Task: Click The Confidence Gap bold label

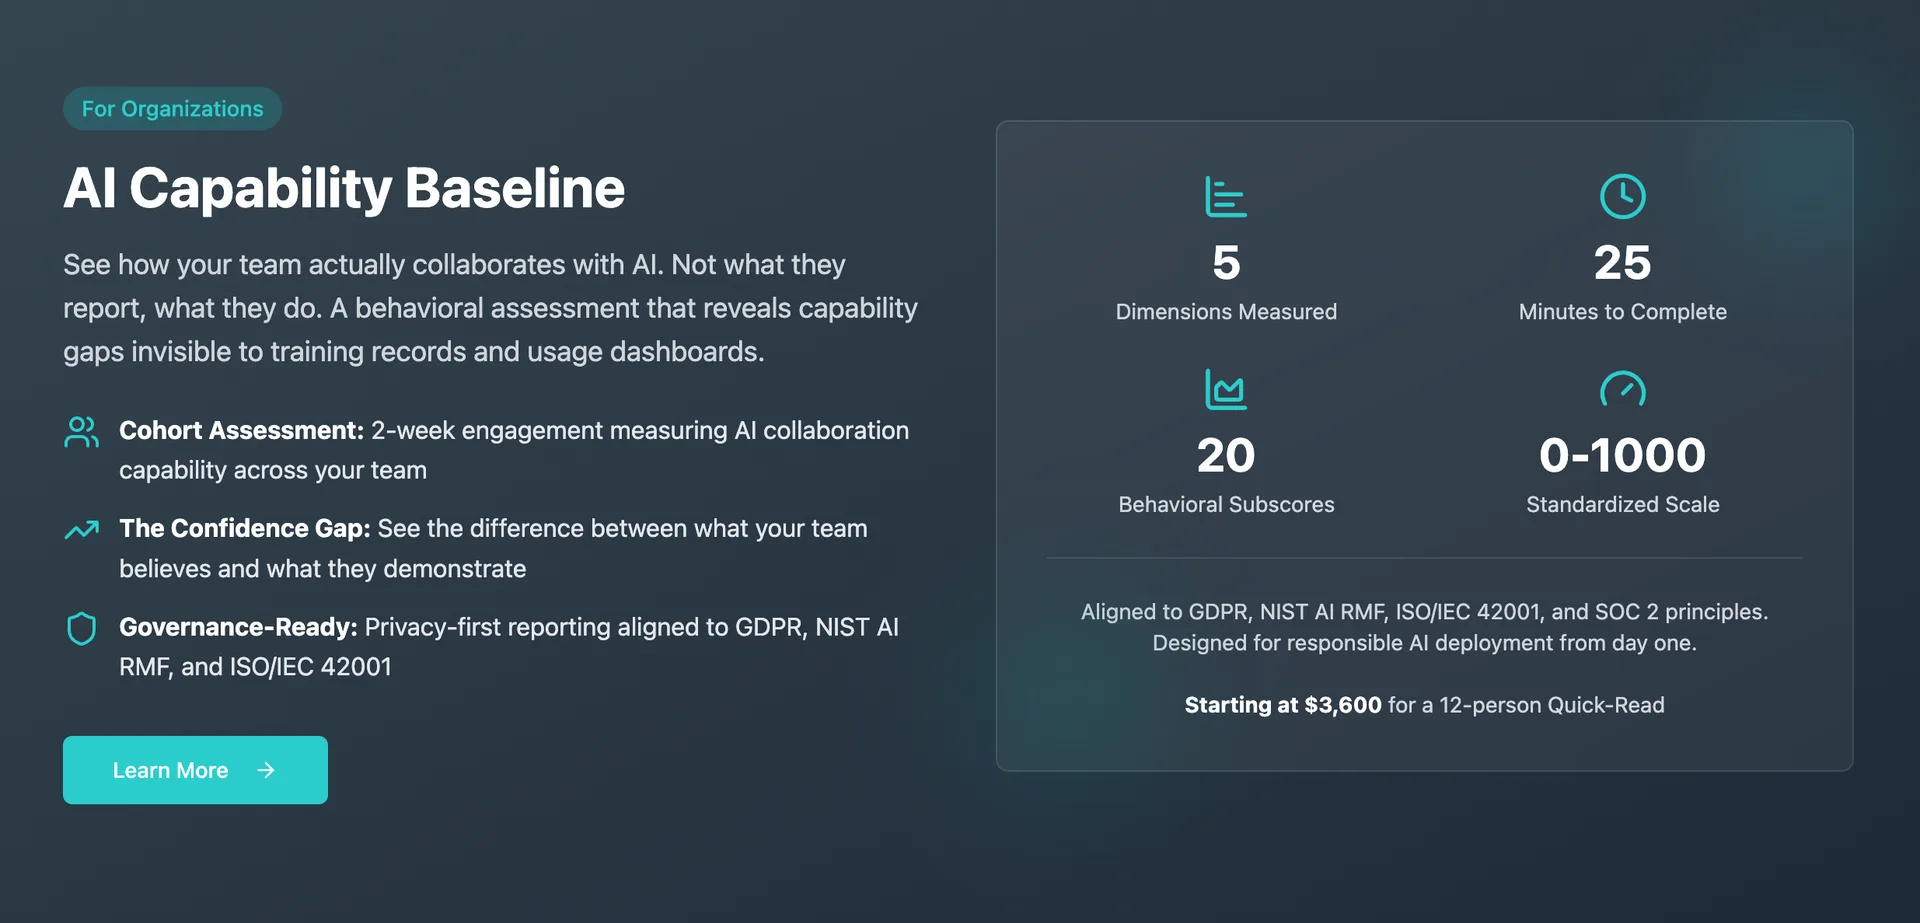Action: 245,528
